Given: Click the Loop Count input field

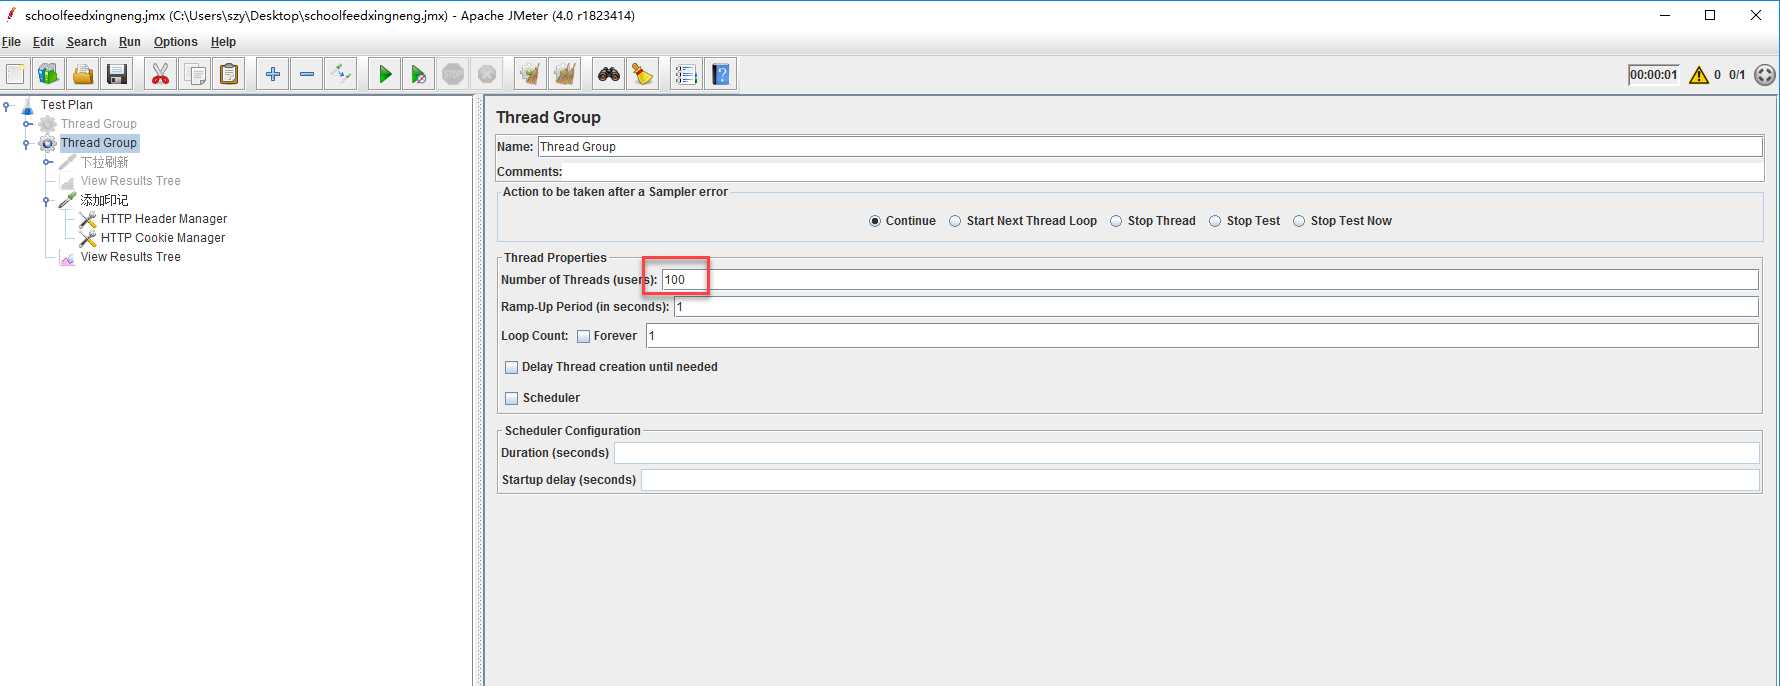Looking at the screenshot, I should tap(1202, 336).
